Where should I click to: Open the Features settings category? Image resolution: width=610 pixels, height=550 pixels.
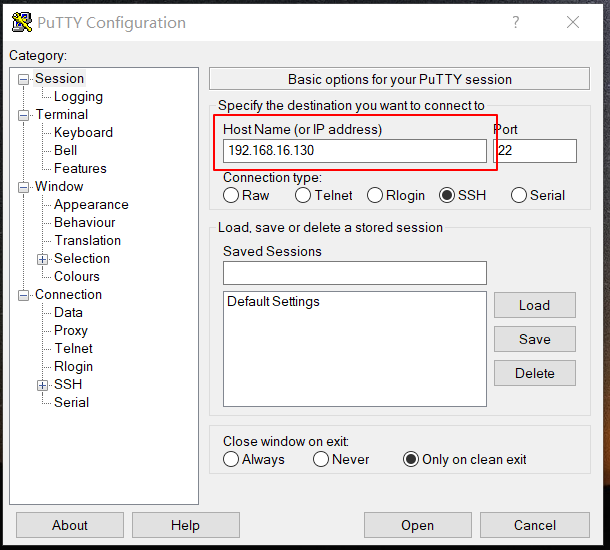[80, 168]
